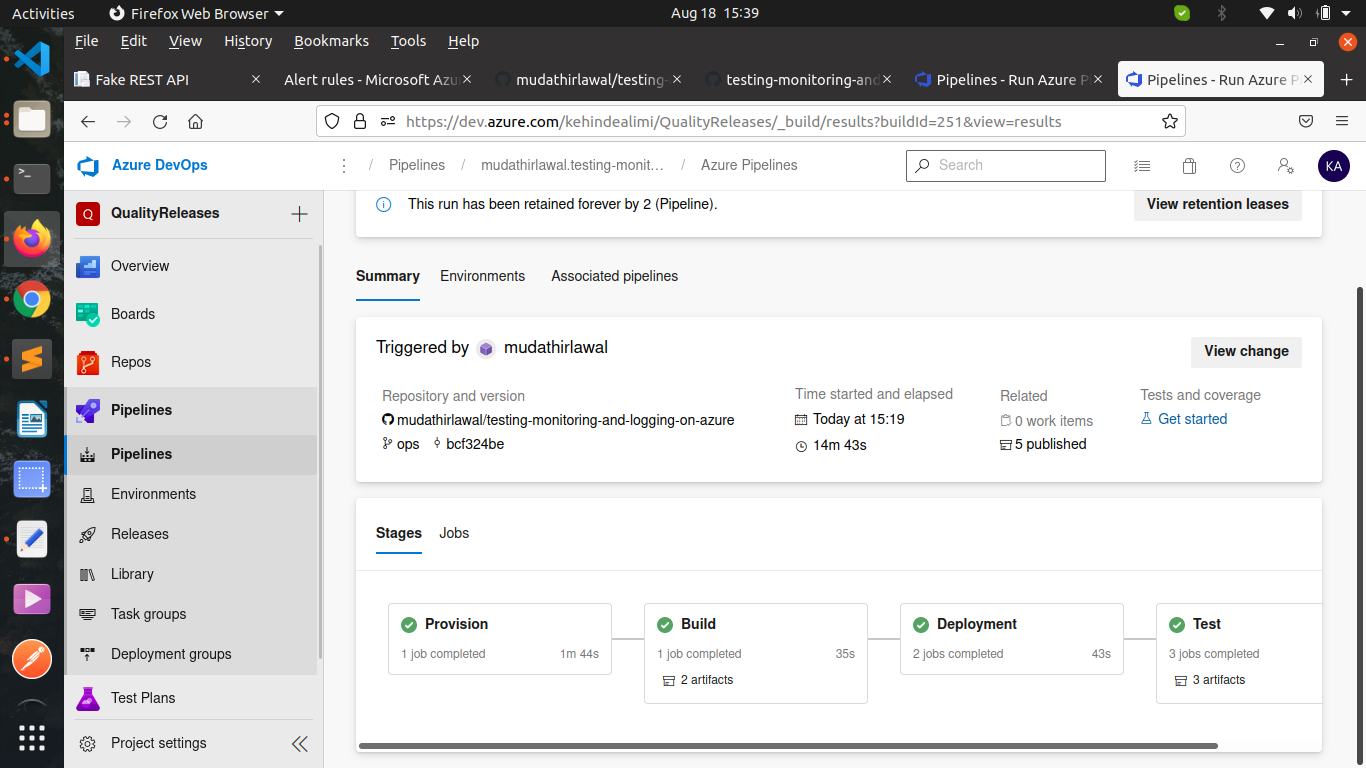The image size is (1366, 768).
Task: Collapse the sidebar with double chevron
Action: pos(299,743)
